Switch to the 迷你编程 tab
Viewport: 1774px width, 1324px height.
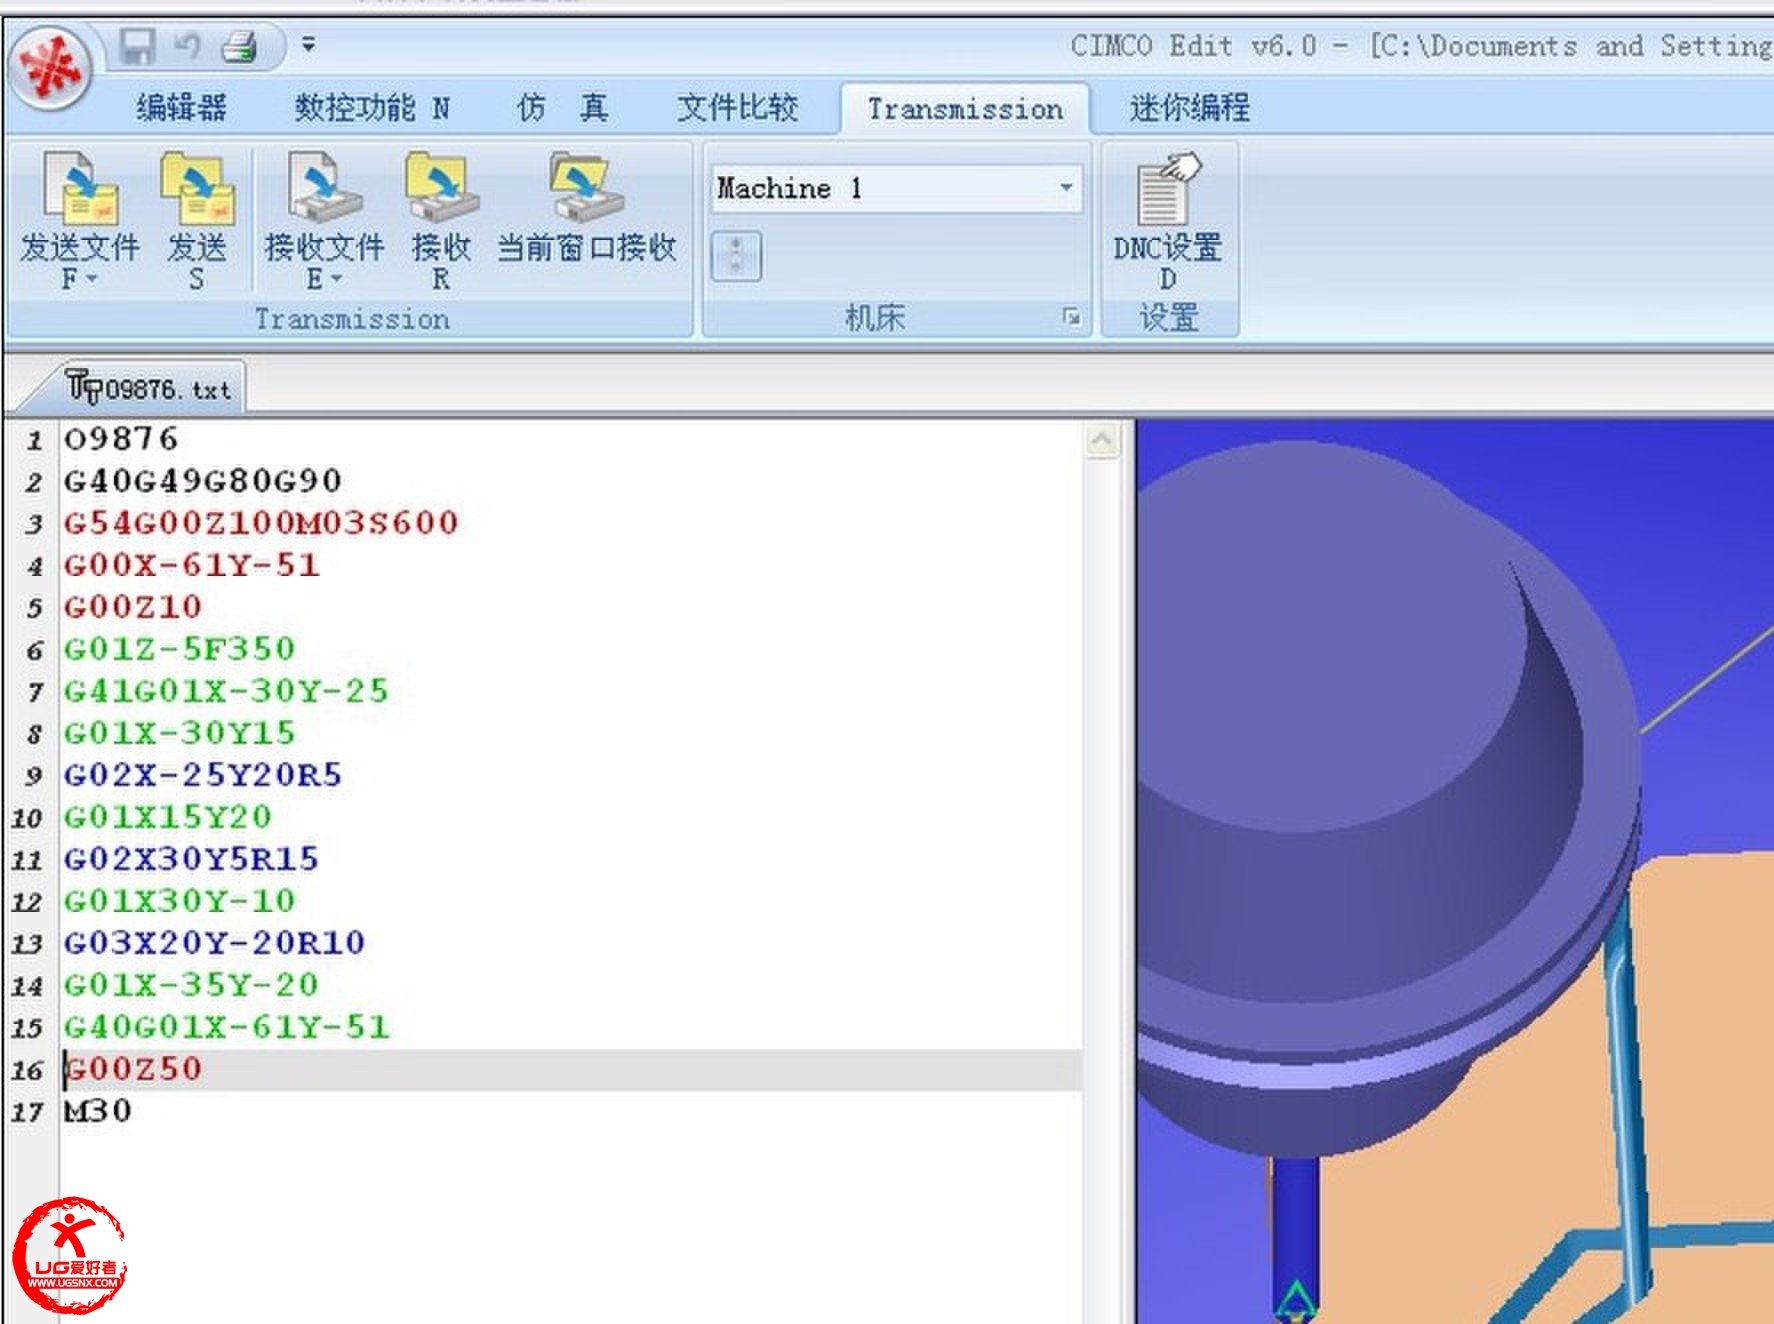[x=1189, y=107]
